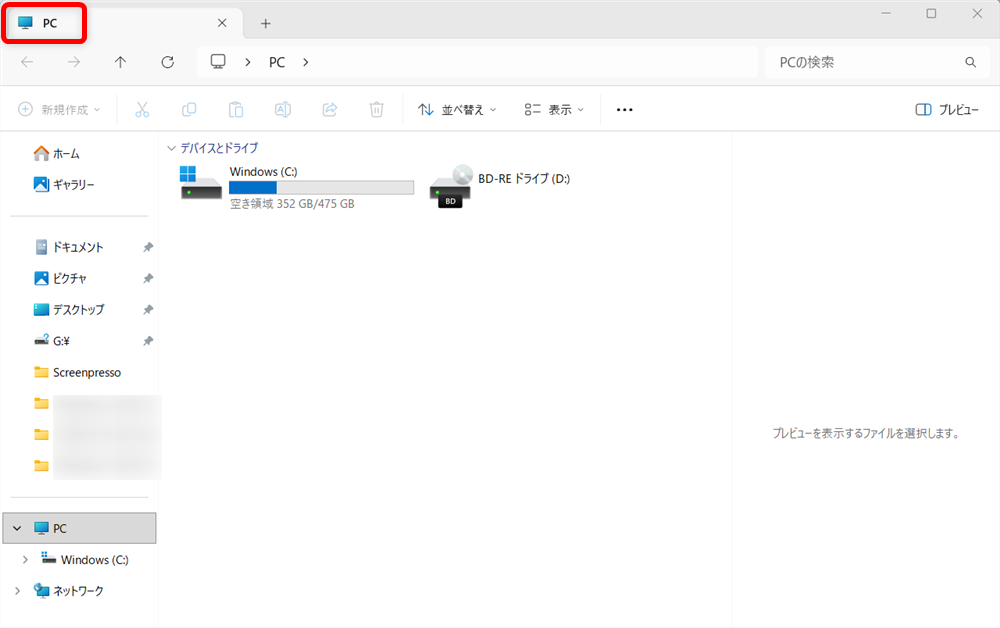Expand Windows (C:) in the navigation tree
1000x628 pixels.
pyautogui.click(x=25, y=559)
